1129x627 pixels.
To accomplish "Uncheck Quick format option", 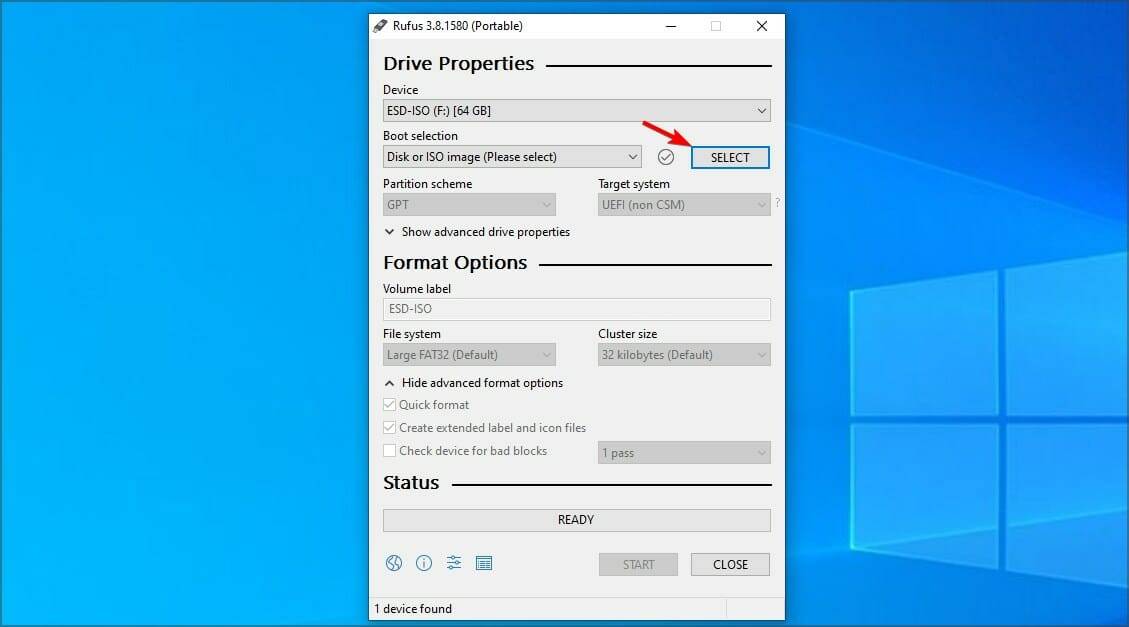I will tap(390, 405).
